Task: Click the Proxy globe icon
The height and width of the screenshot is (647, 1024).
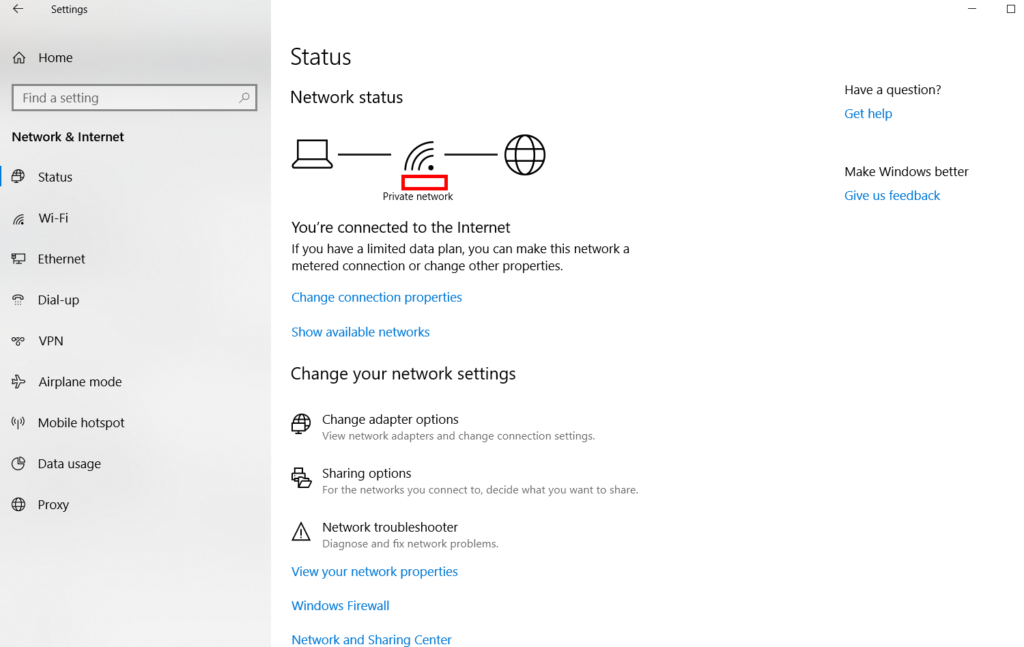Action: coord(18,504)
